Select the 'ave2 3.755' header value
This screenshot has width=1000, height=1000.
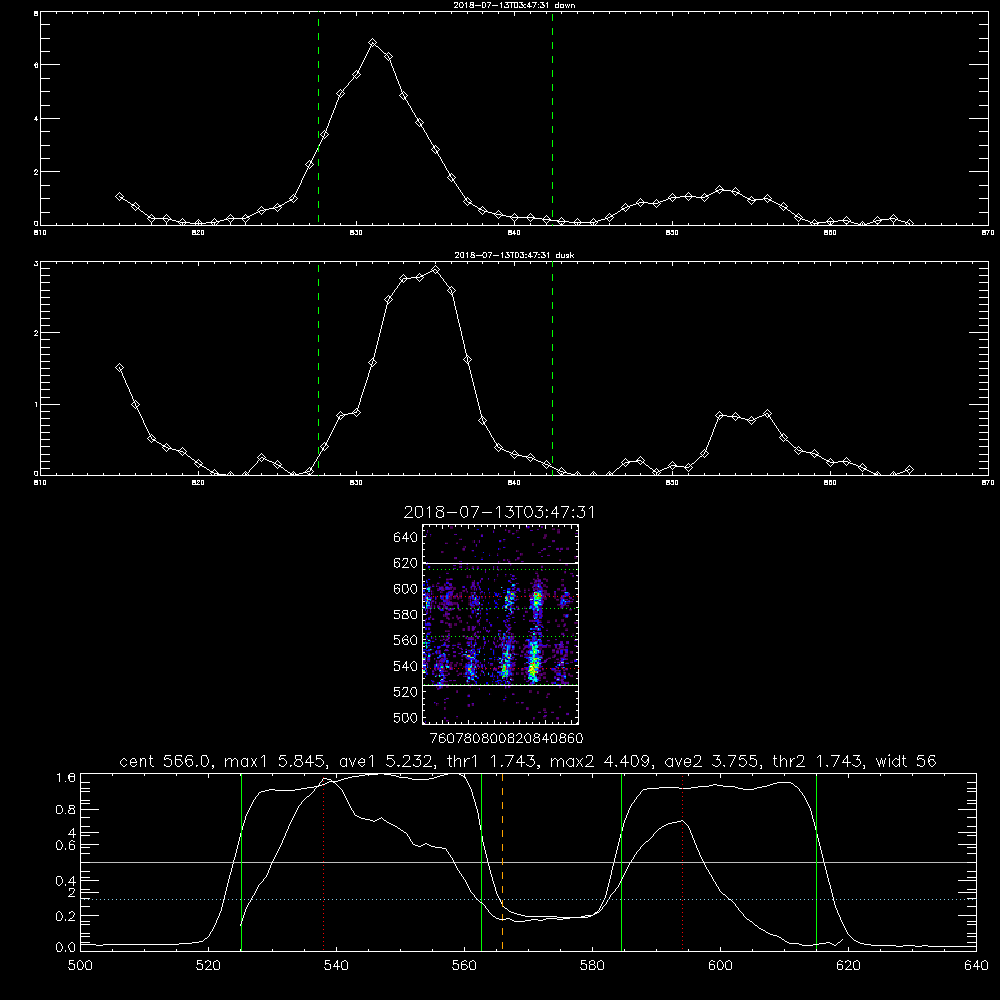click(x=712, y=761)
